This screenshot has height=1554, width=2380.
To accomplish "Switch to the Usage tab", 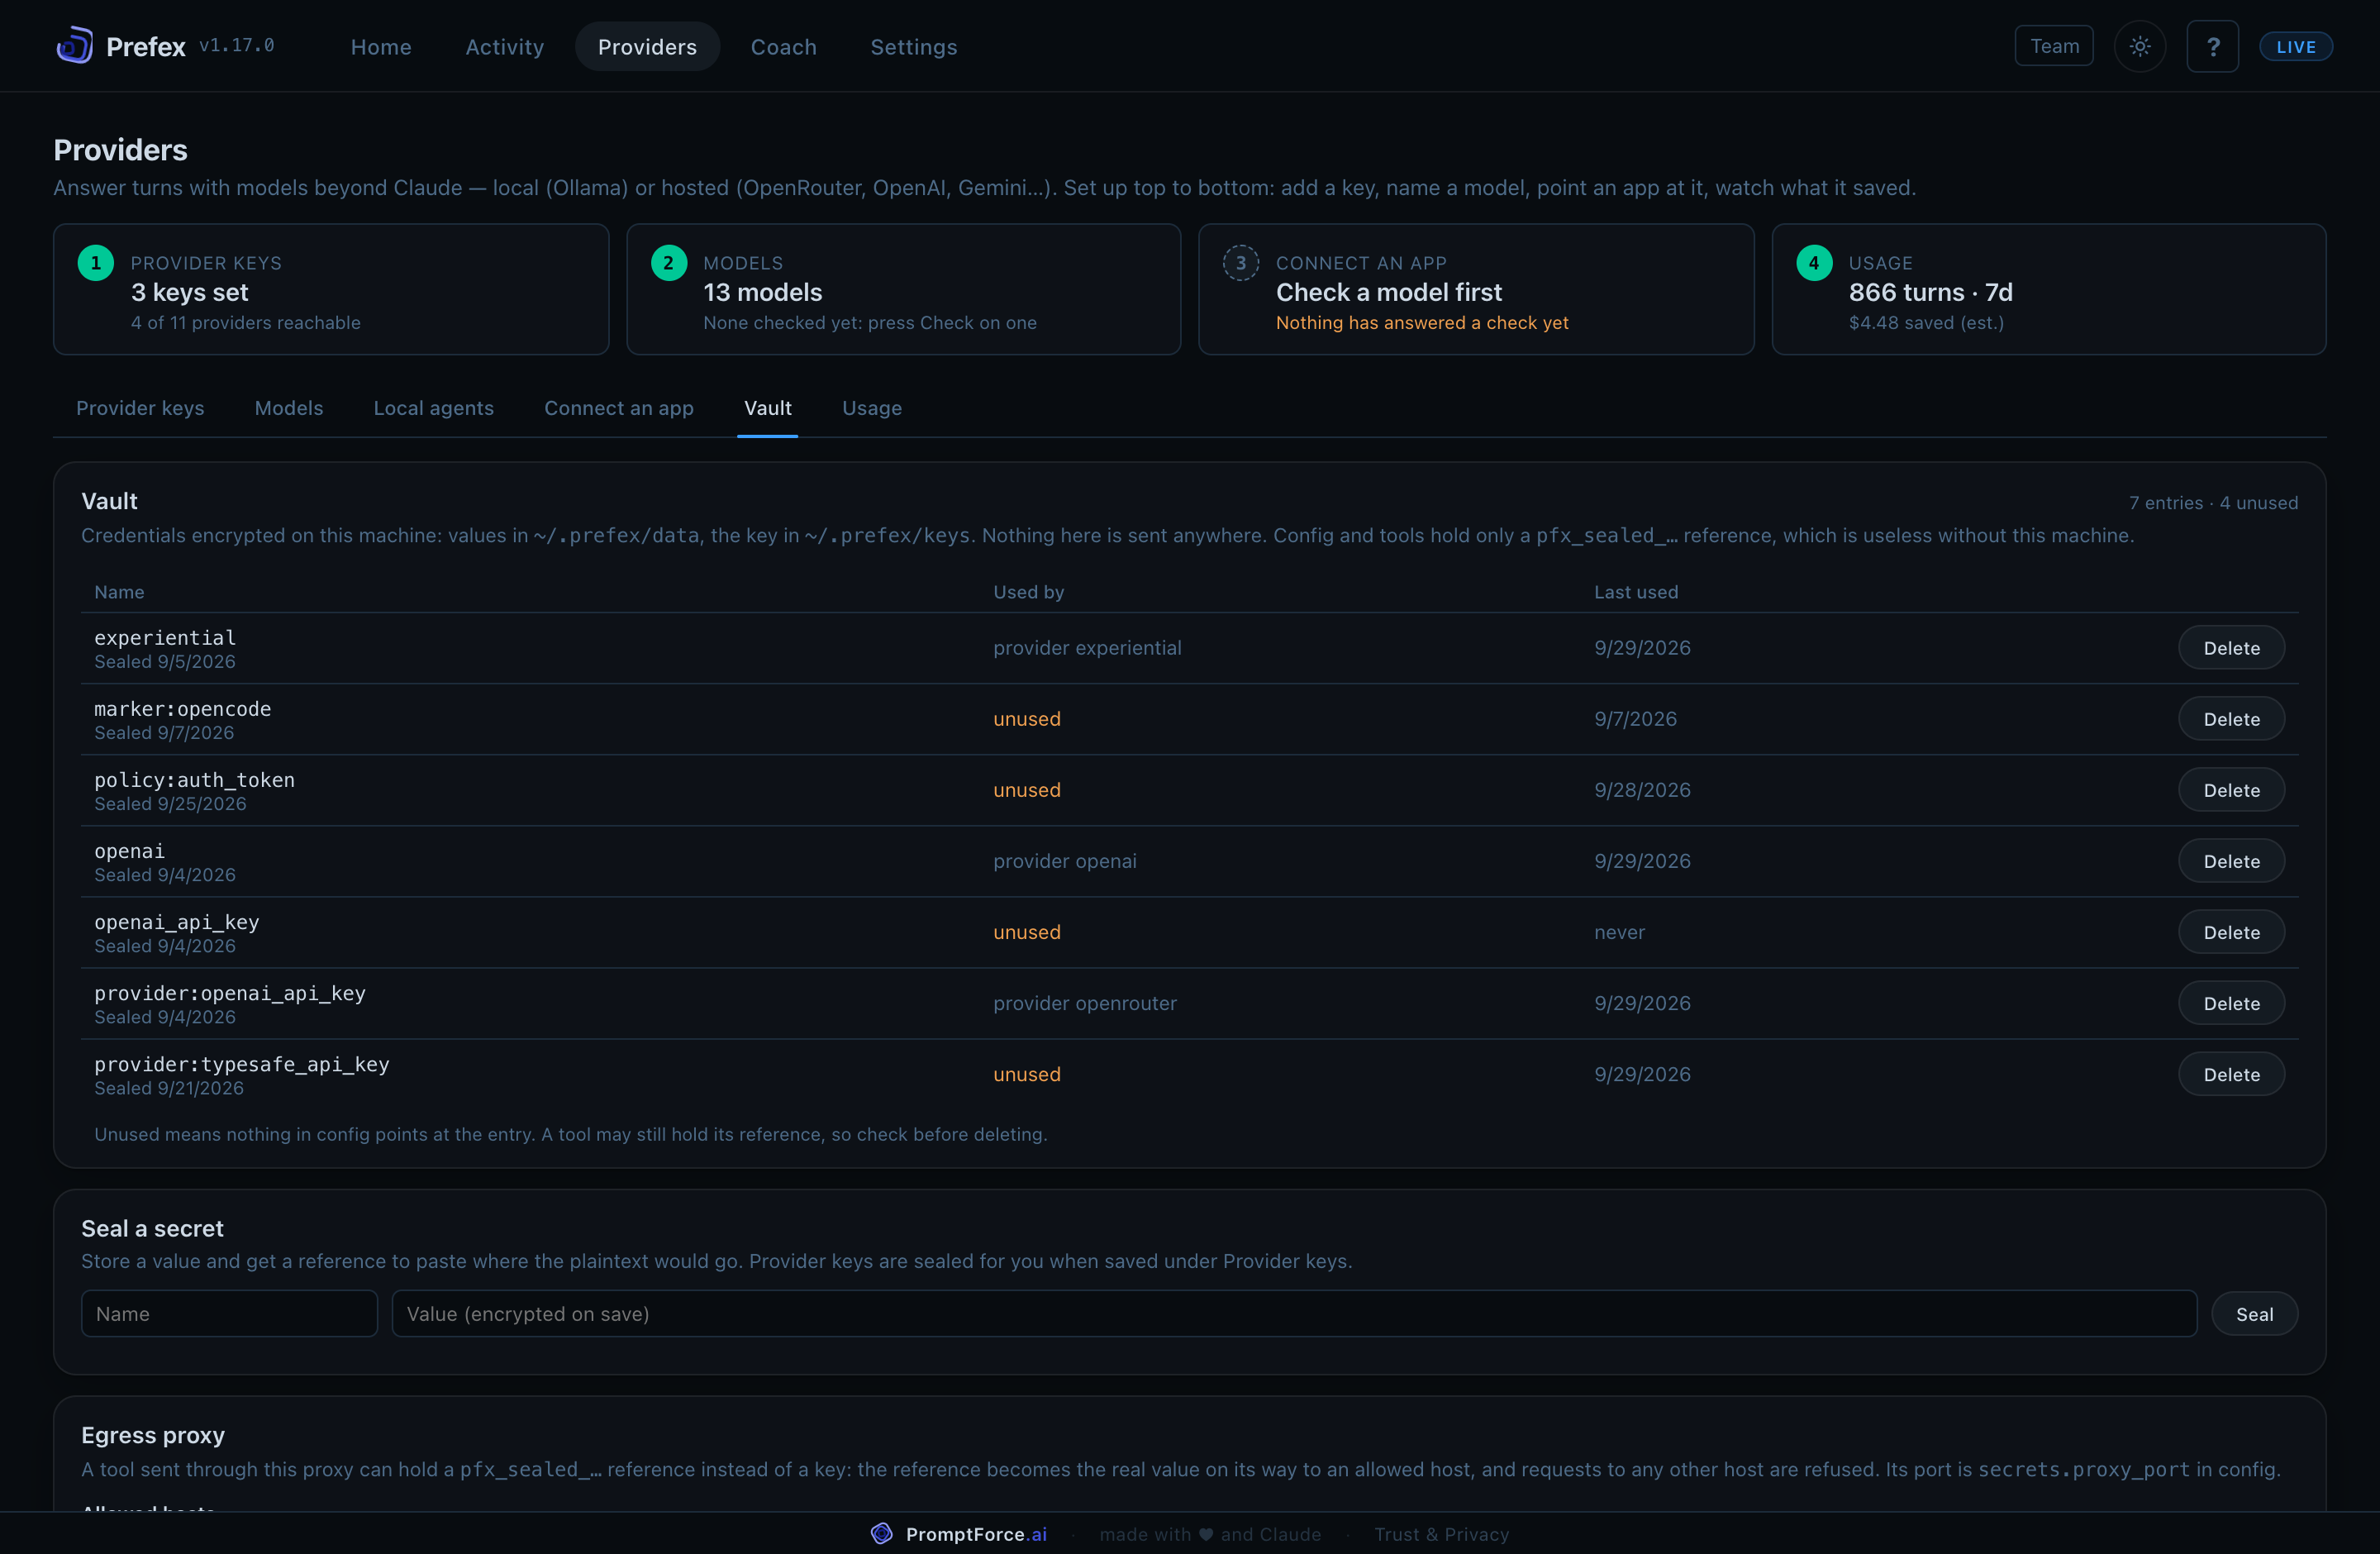I will 872,408.
